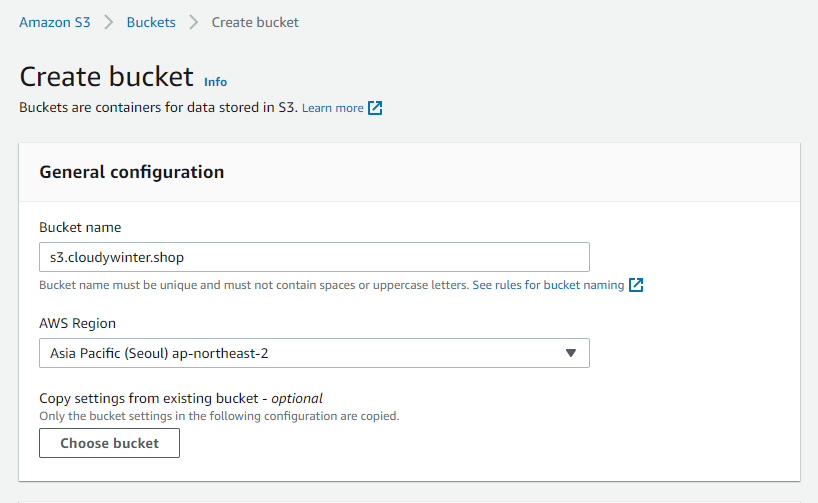Open the Learn more link
This screenshot has height=503, width=818.
point(333,108)
